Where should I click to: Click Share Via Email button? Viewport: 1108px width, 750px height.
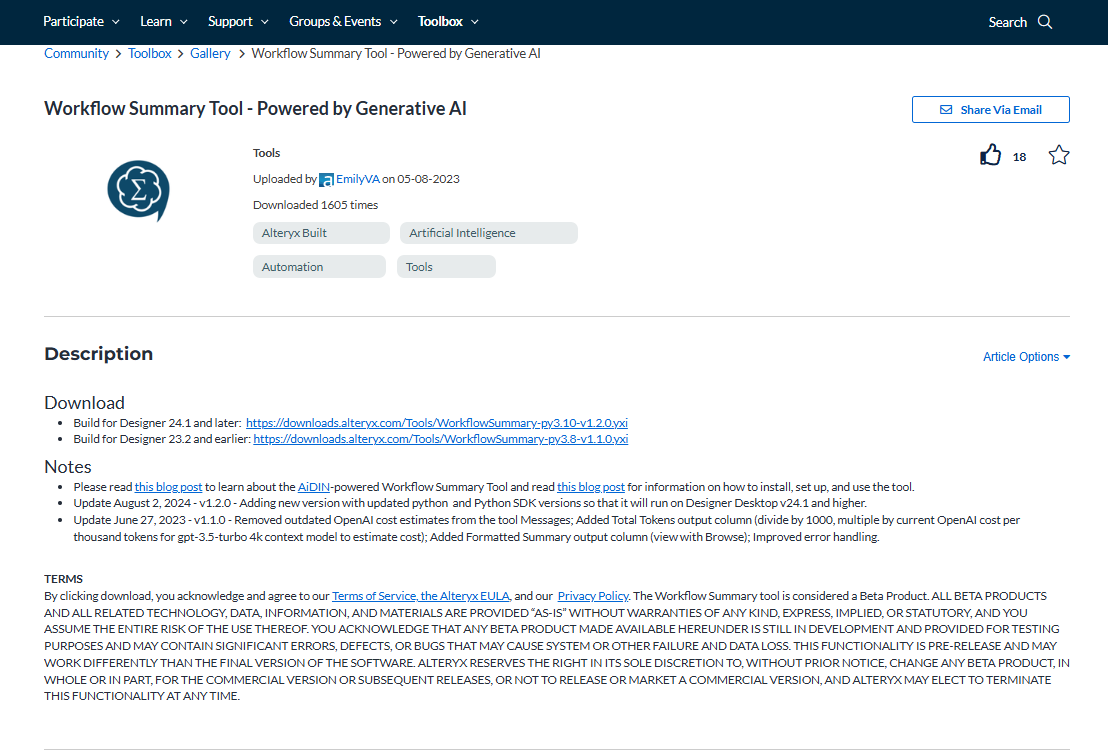pyautogui.click(x=991, y=110)
